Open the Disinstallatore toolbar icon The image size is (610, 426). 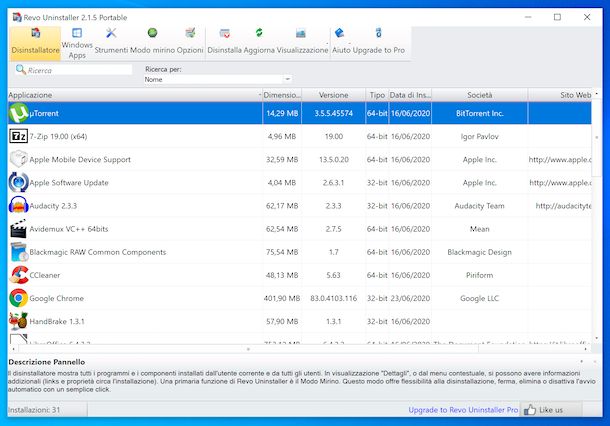point(35,33)
